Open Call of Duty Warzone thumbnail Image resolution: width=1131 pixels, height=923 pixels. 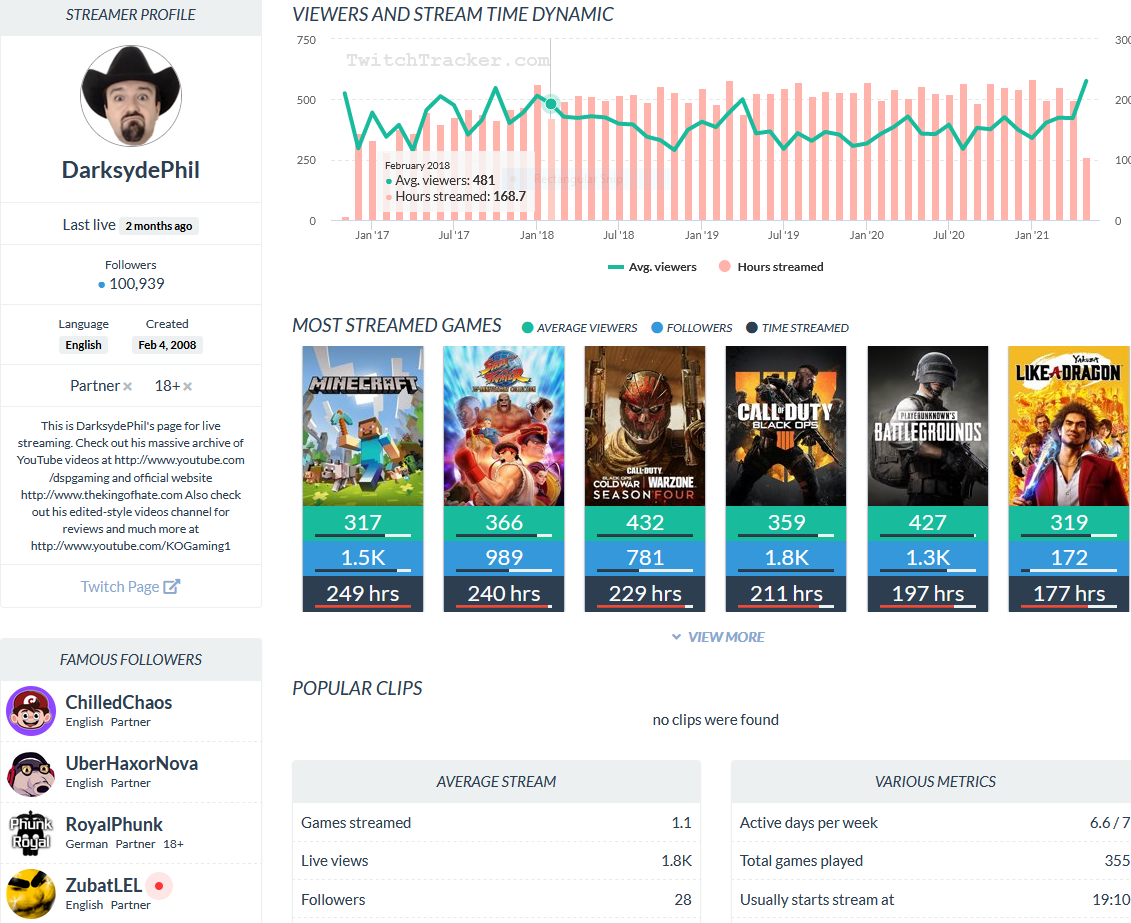[645, 426]
